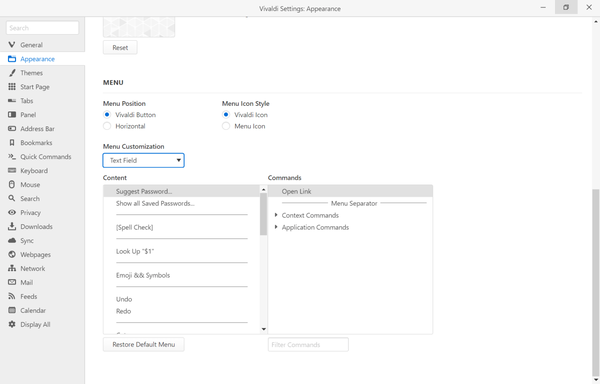Click the Sync cloud icon

pos(12,240)
